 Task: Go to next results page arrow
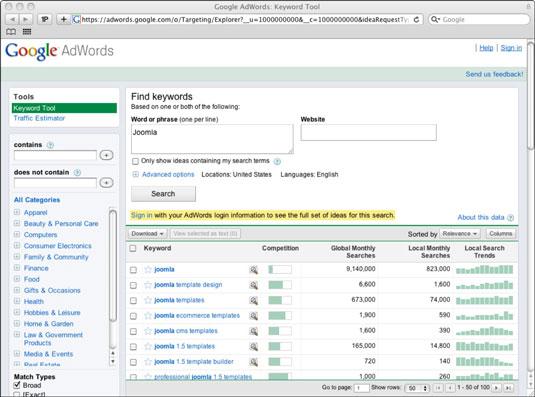pos(496,388)
